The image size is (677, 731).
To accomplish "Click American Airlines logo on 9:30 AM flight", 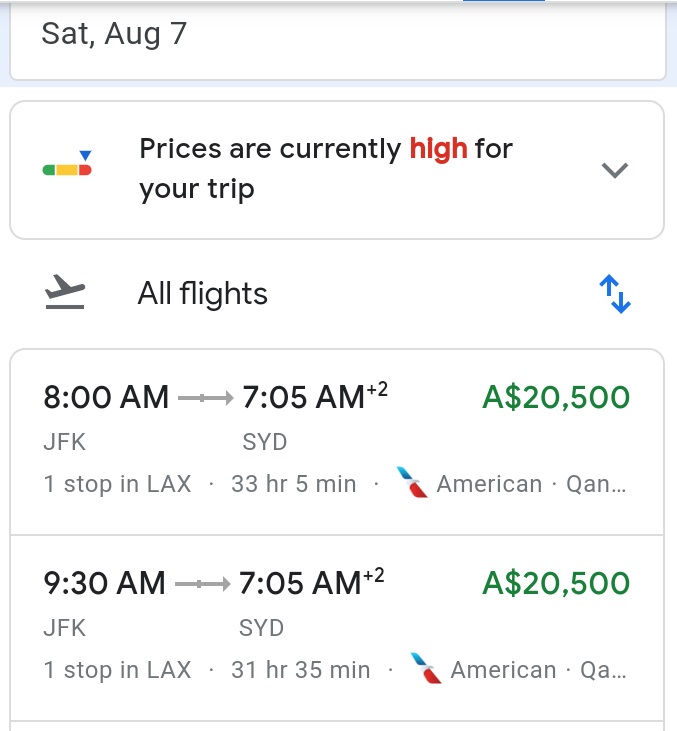I will [426, 670].
